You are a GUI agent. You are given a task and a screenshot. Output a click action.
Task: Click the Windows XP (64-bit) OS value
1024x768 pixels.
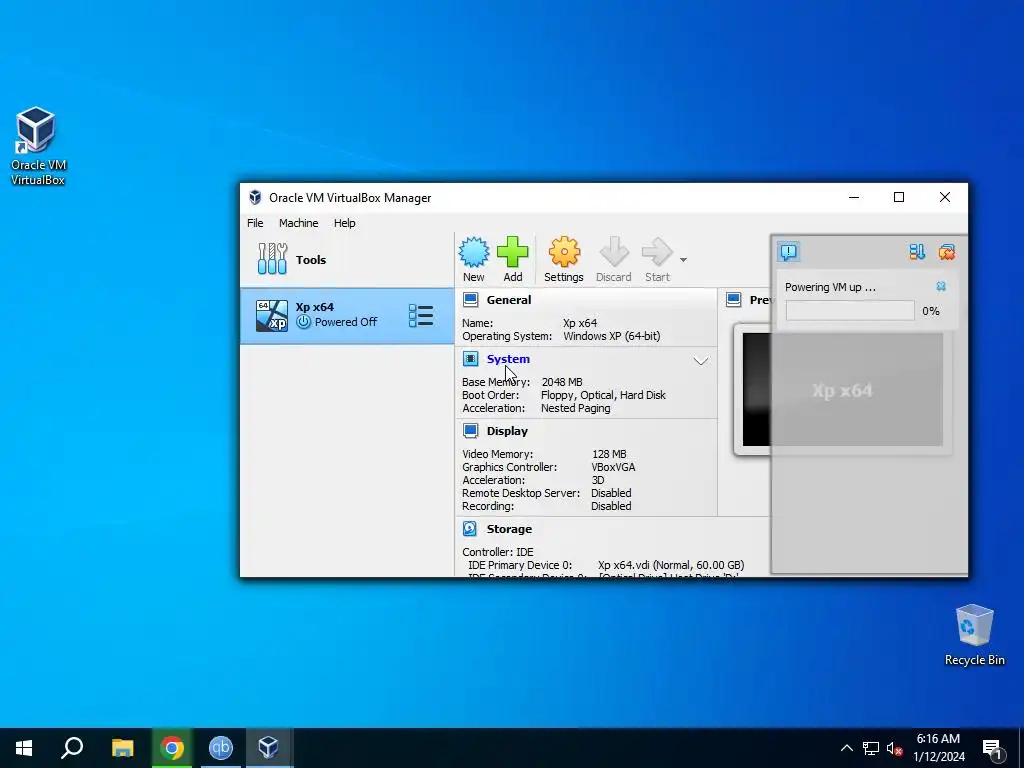611,336
